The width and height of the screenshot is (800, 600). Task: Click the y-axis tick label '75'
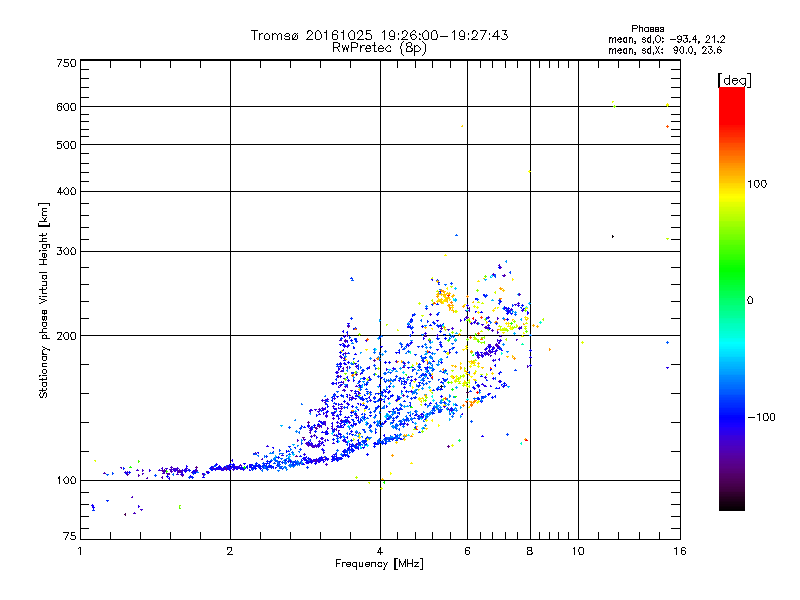[70, 536]
